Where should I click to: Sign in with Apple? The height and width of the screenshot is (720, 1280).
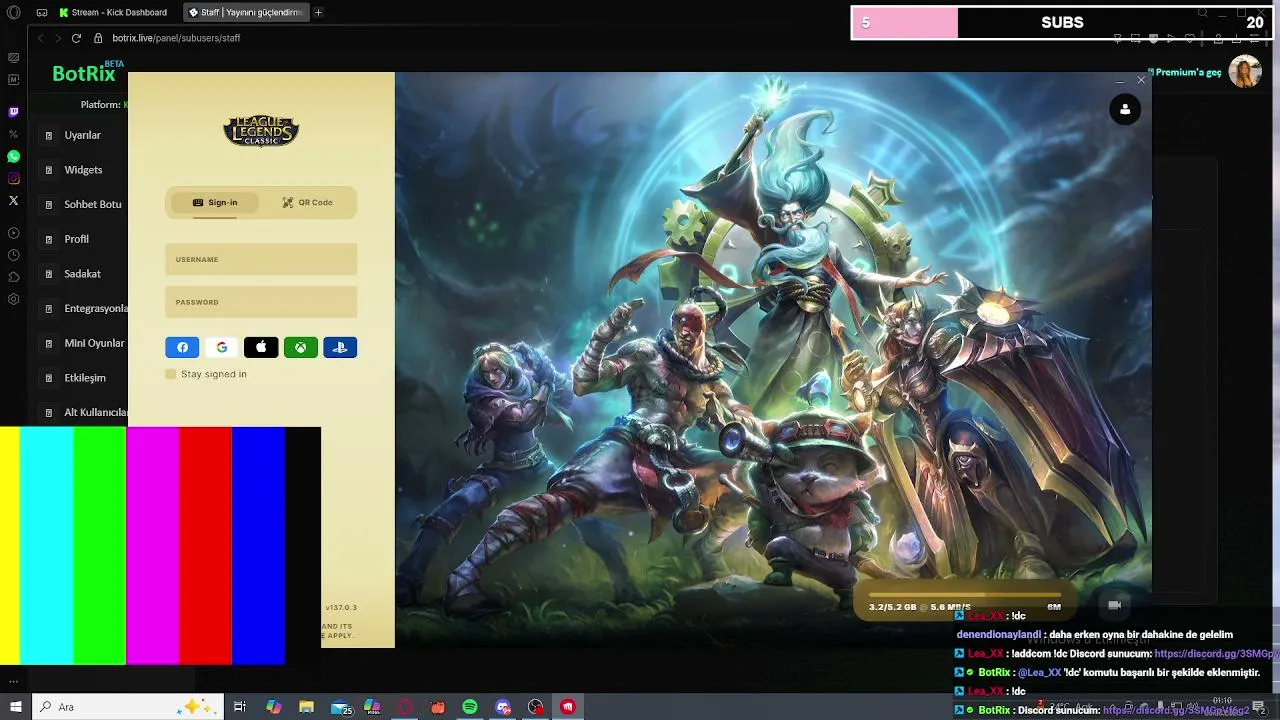point(261,347)
